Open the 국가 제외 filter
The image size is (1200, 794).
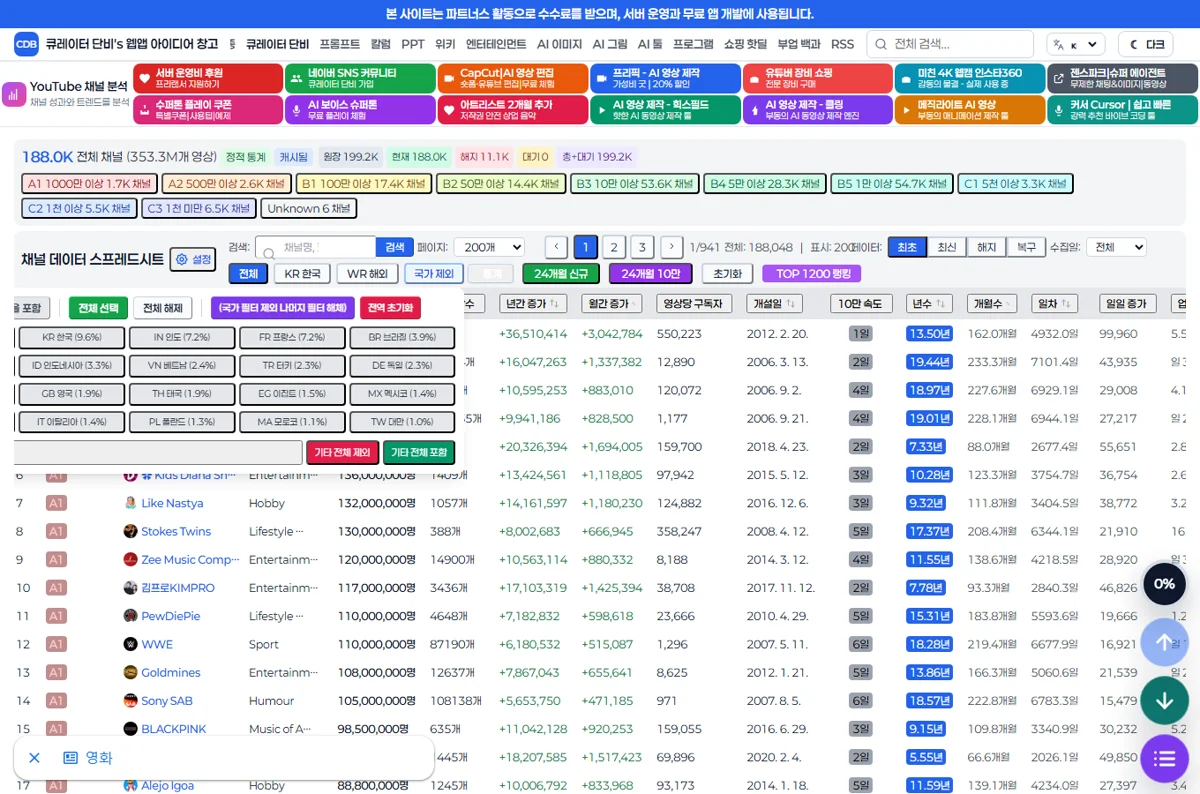tap(434, 273)
